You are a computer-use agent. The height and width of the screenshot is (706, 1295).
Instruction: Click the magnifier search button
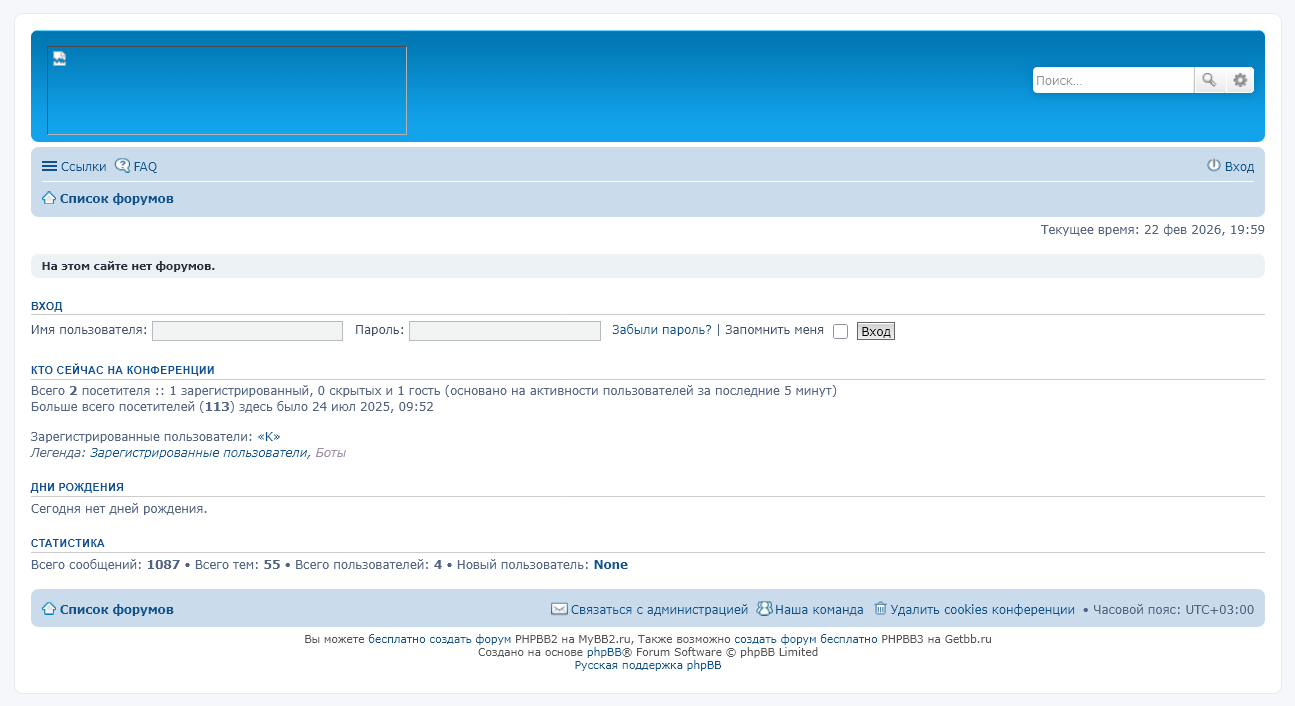[x=1209, y=80]
